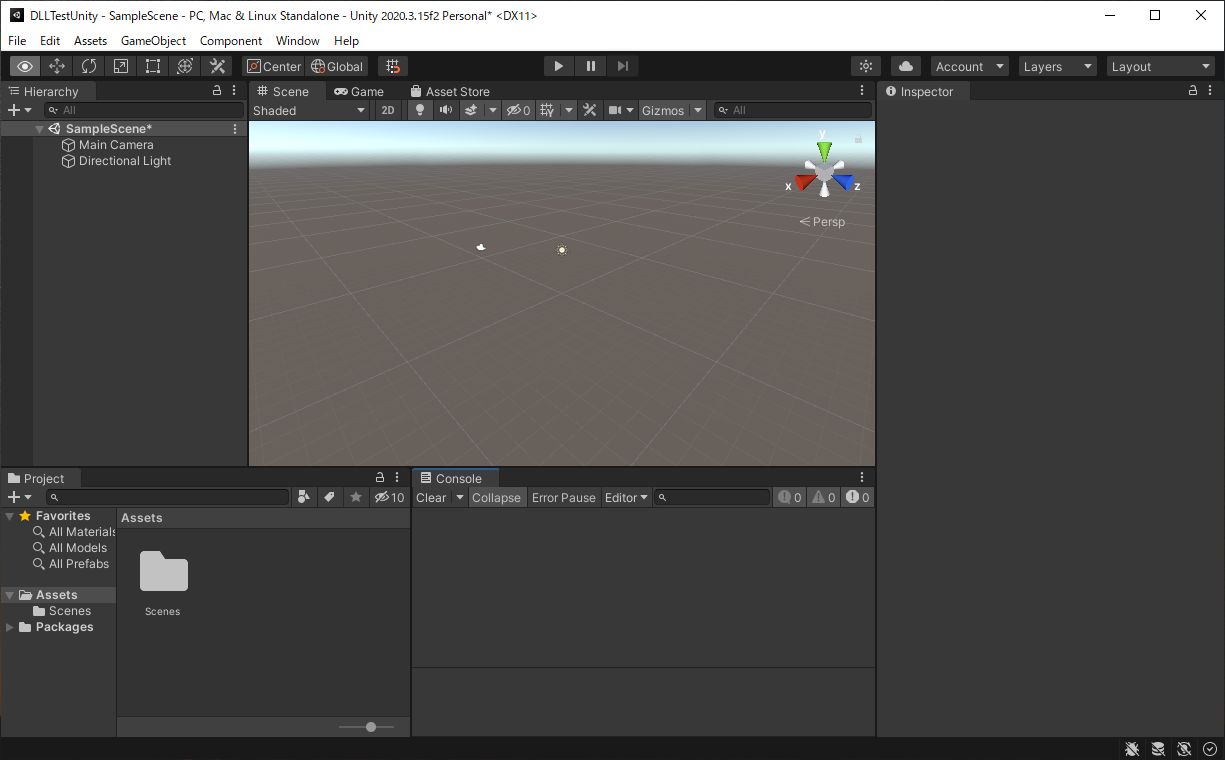This screenshot has height=760, width=1225.
Task: Click the red X axis gizmo cone
Action: tap(805, 183)
